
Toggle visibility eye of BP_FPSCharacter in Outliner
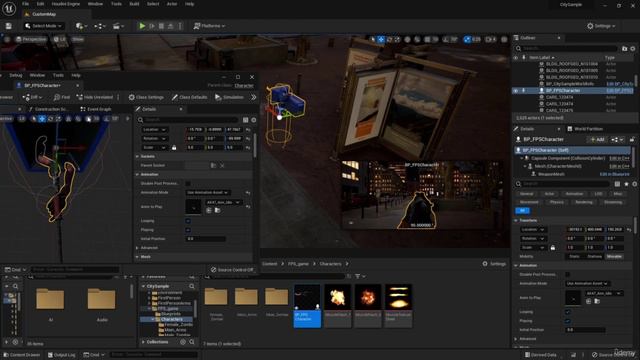[516, 91]
